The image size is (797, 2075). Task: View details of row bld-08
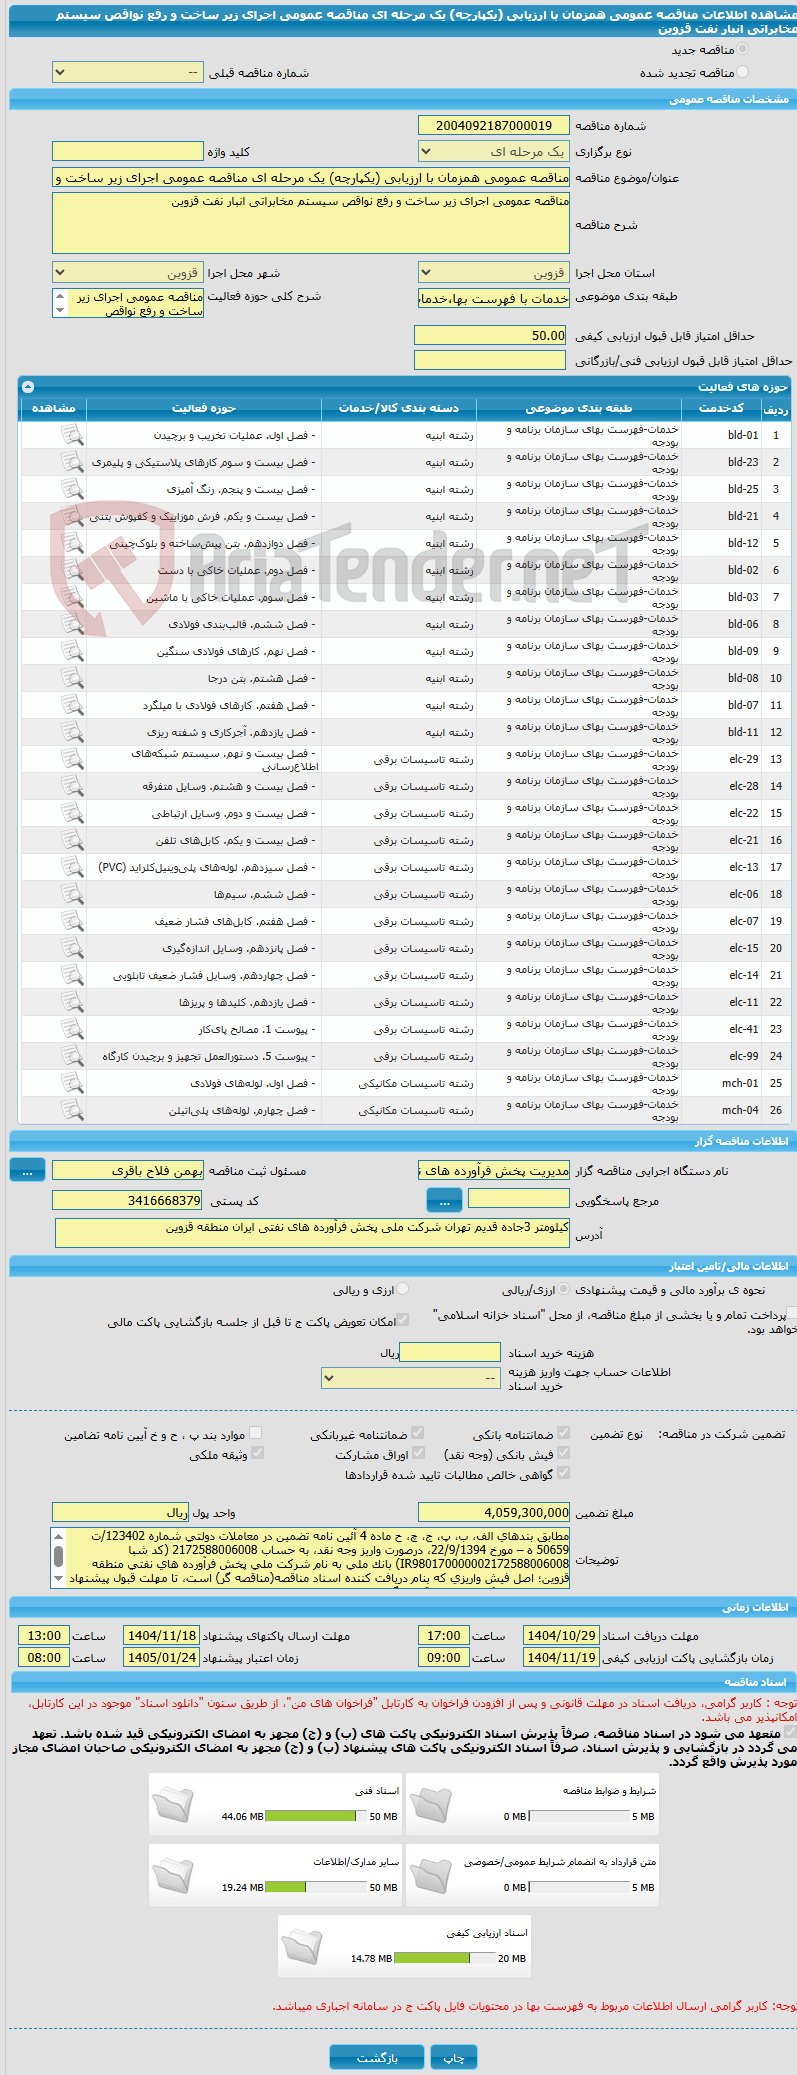pos(72,678)
